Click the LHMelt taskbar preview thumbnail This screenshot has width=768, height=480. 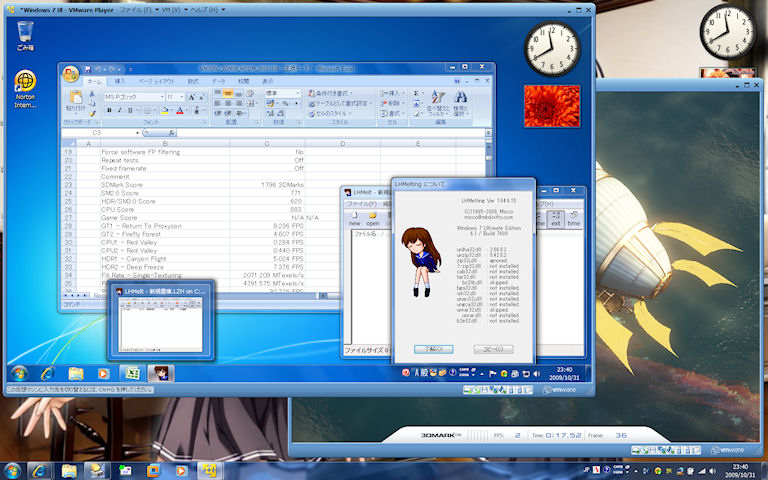(x=161, y=321)
